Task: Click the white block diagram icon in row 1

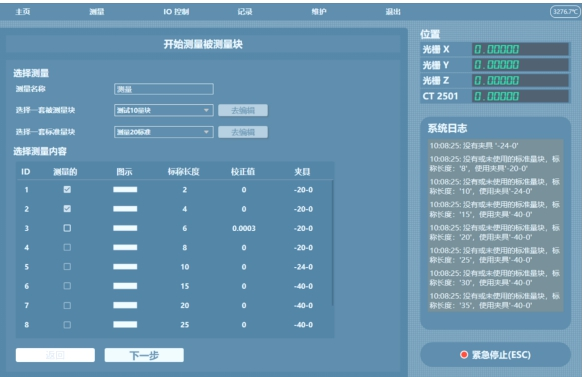Action: click(125, 190)
